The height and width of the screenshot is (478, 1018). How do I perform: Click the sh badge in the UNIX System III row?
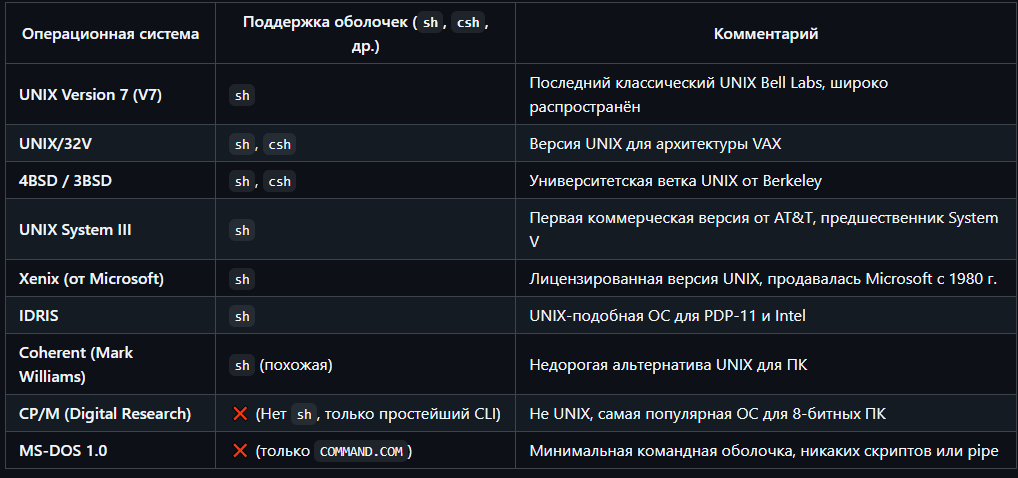[x=242, y=230]
